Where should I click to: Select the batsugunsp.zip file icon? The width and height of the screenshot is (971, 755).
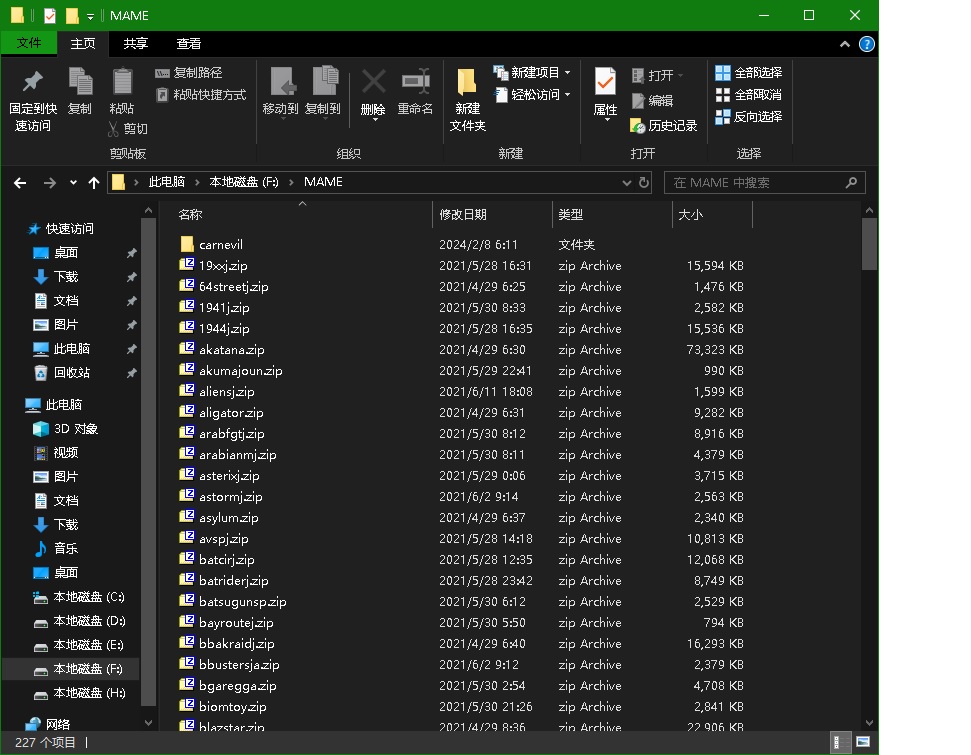point(186,601)
